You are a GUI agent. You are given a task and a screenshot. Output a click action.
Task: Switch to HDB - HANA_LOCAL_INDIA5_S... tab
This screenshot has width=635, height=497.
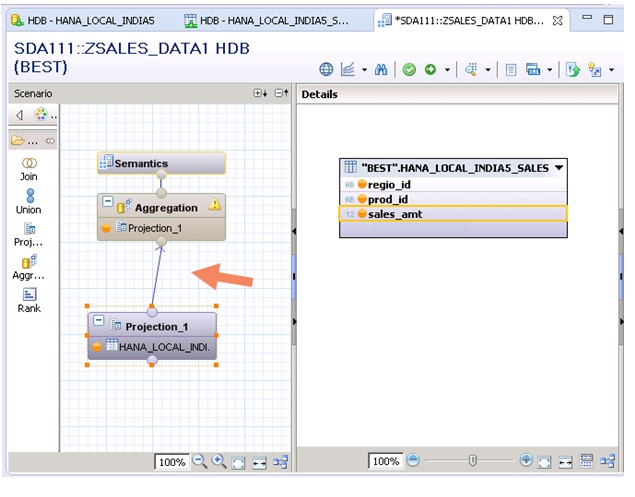pos(266,20)
